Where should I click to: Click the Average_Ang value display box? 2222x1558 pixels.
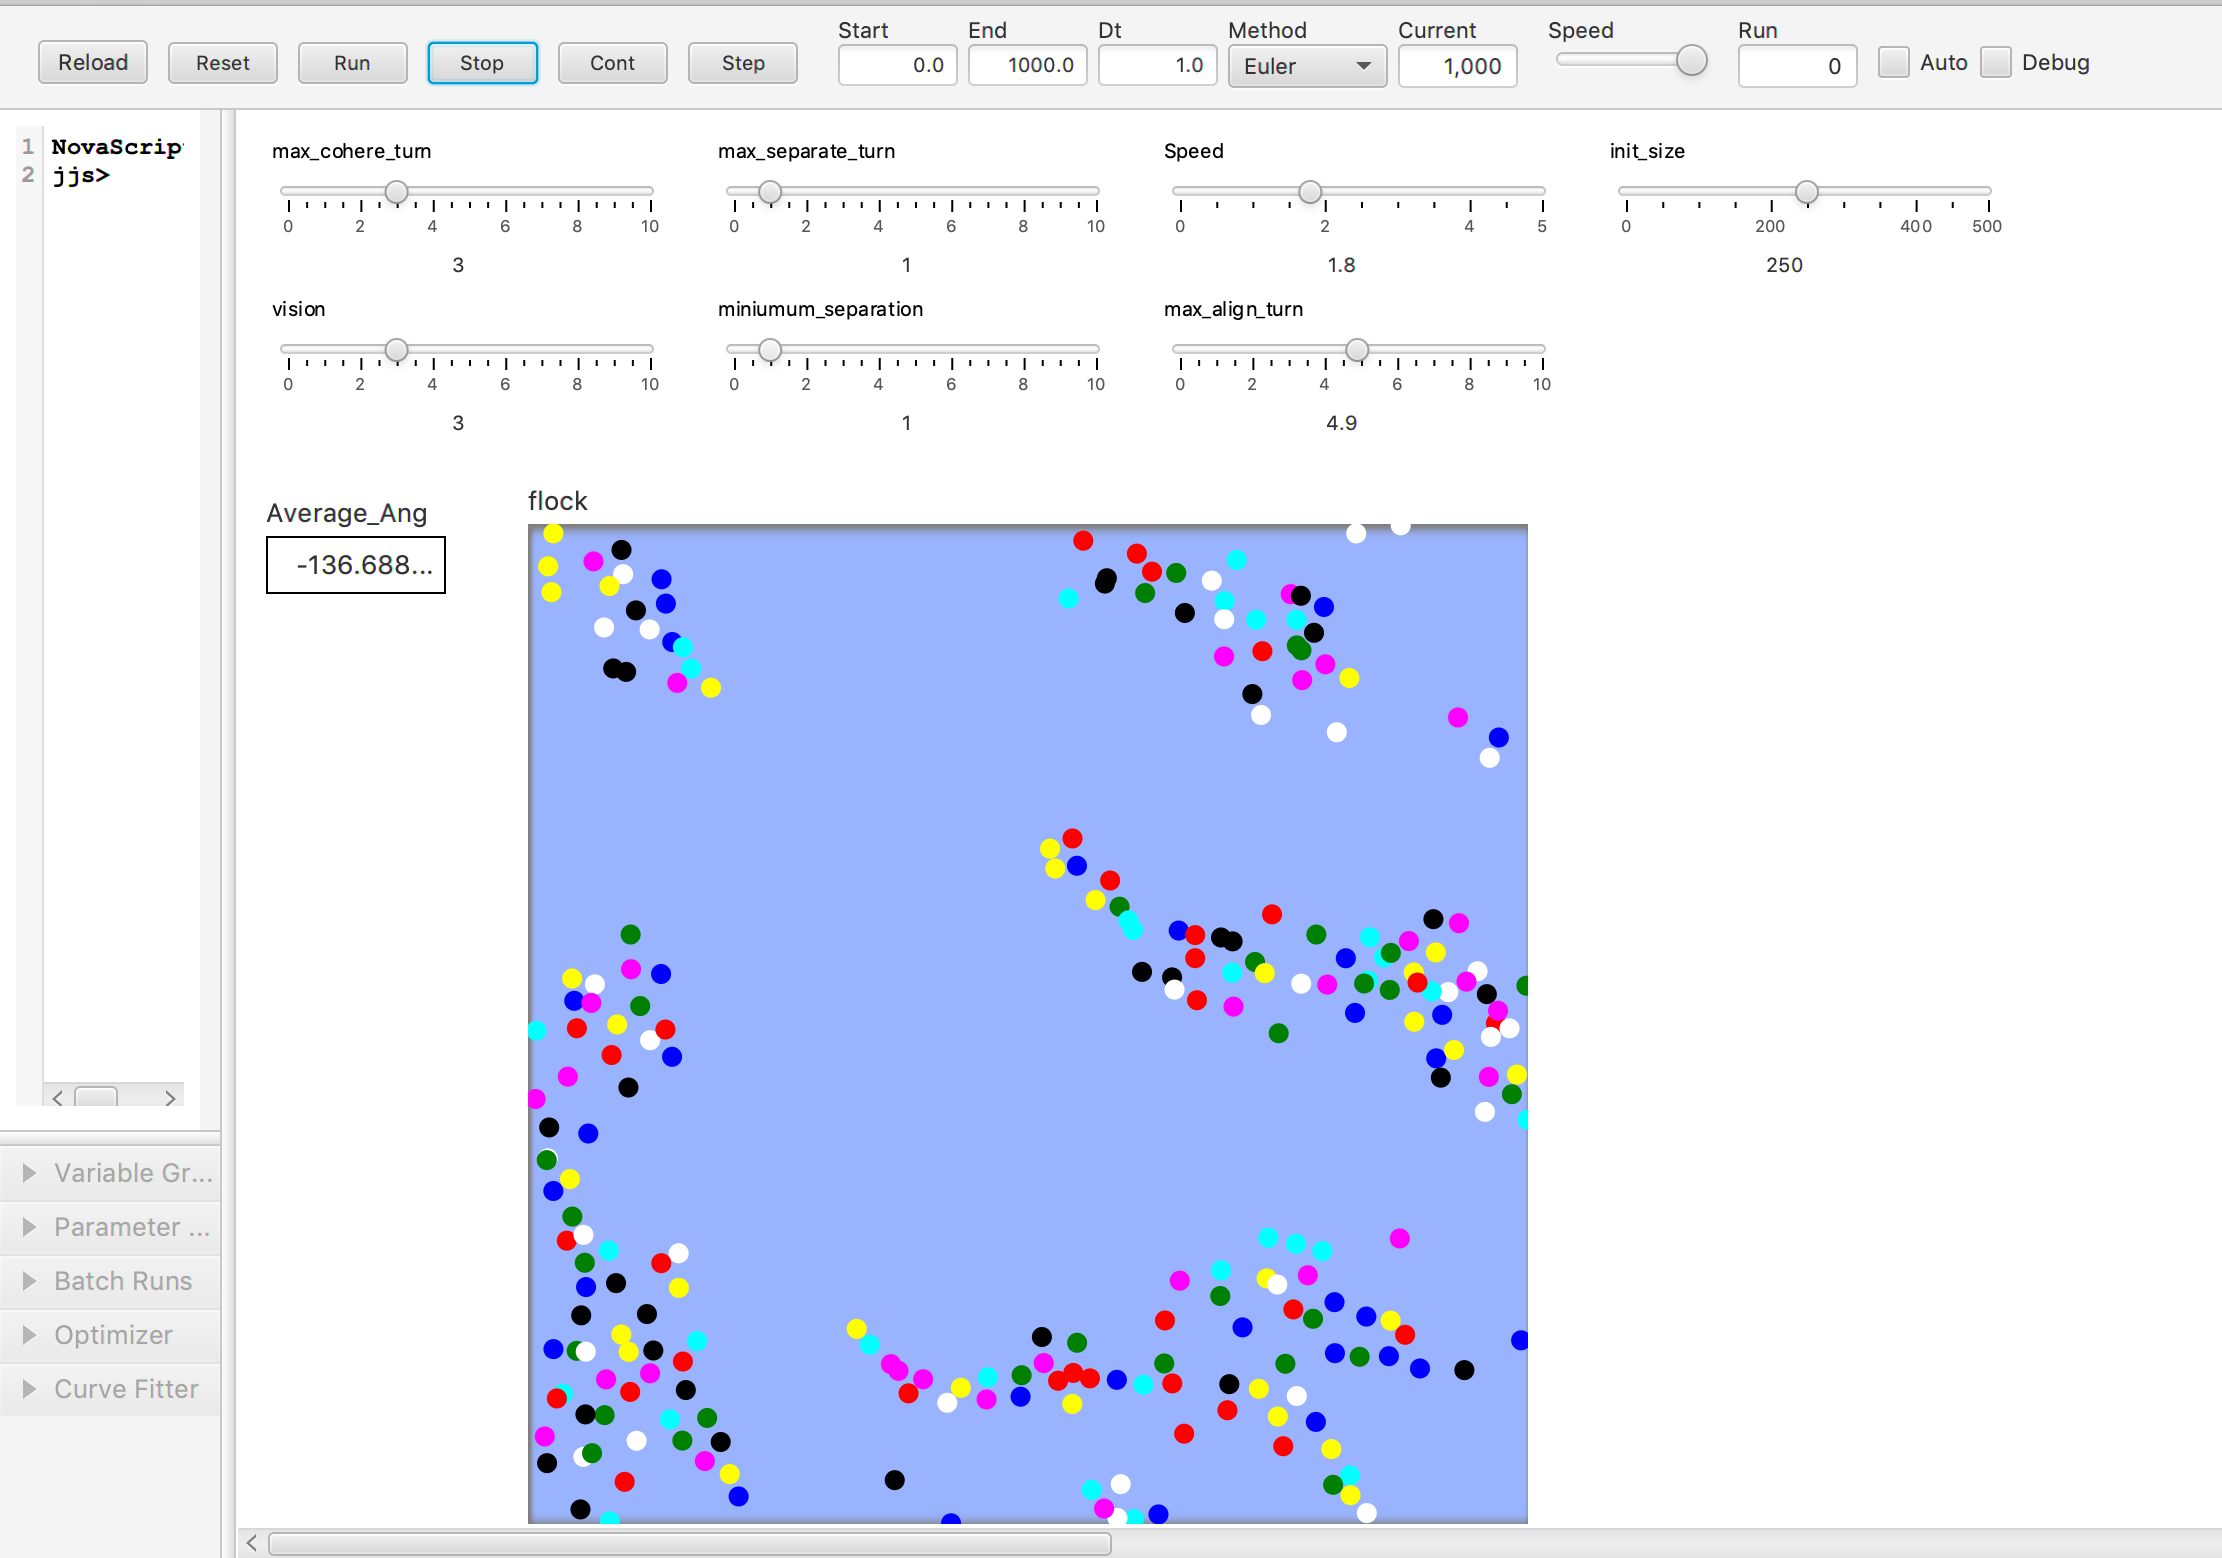356,565
